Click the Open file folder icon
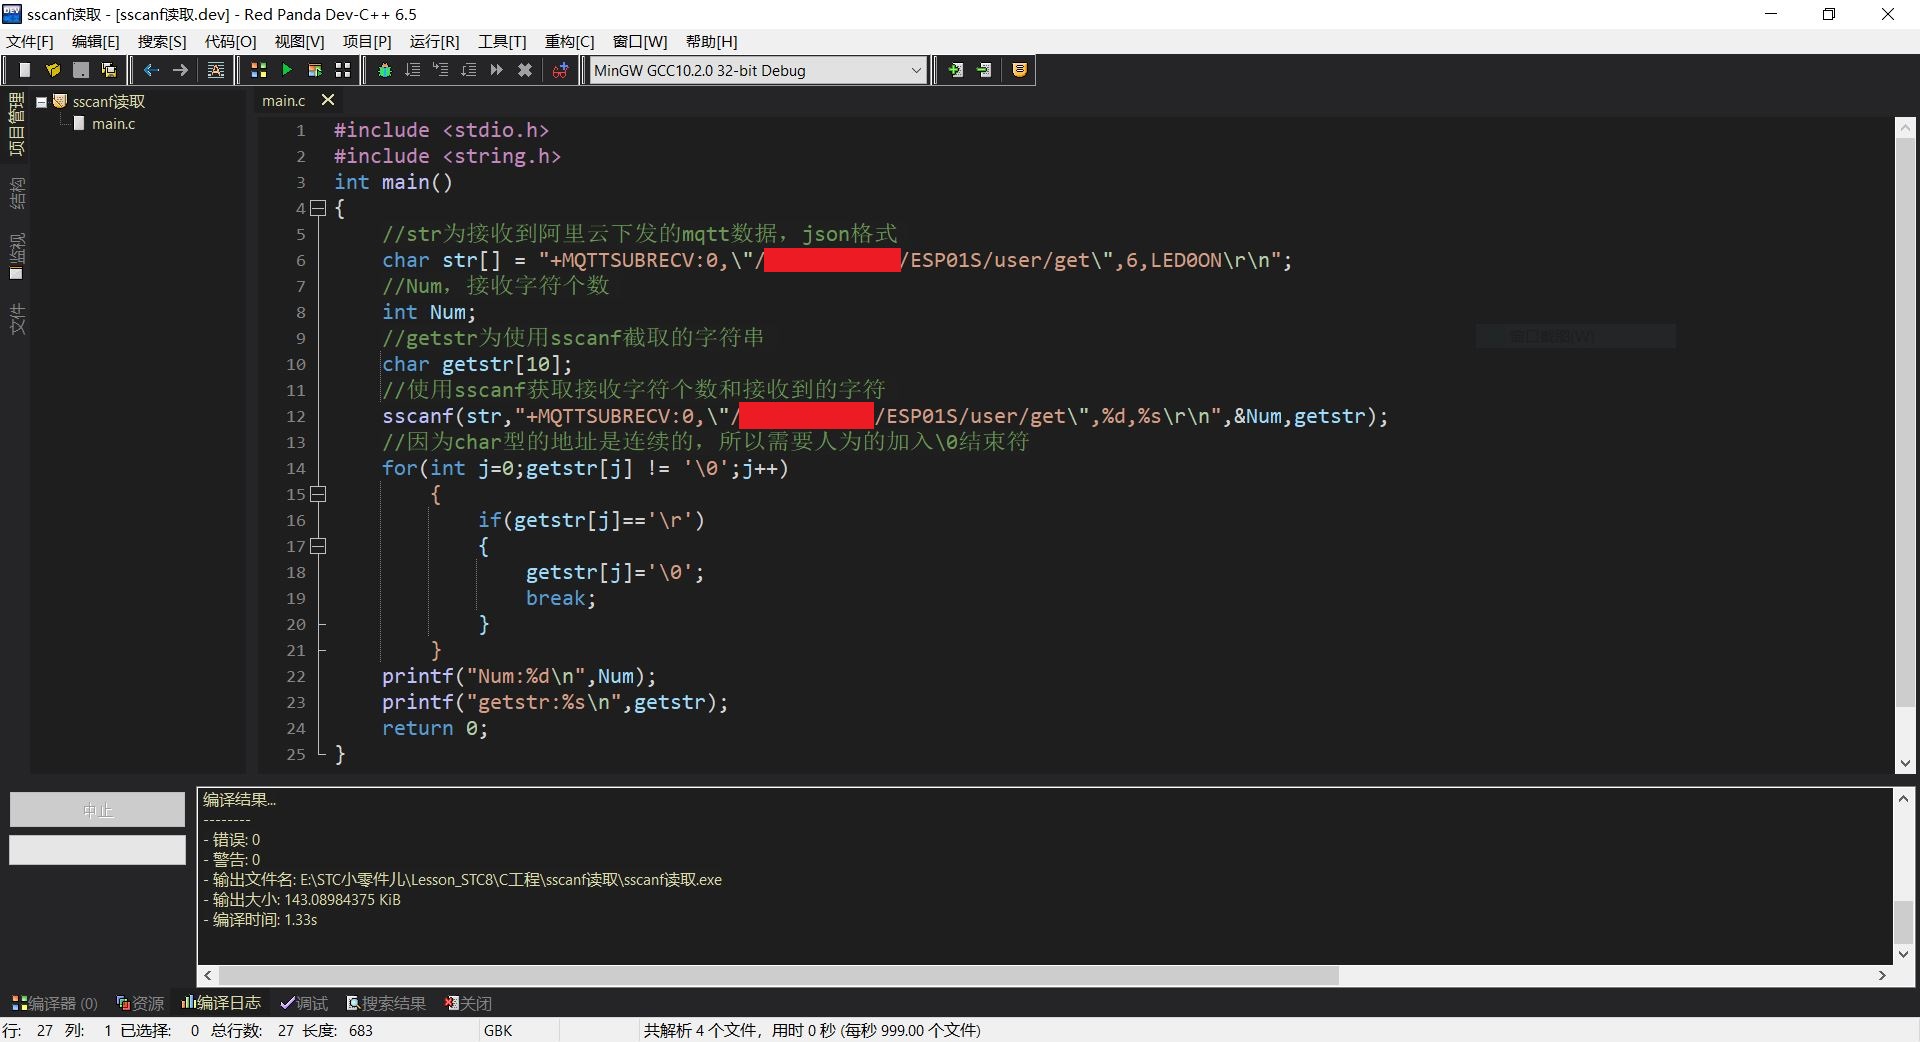1920x1042 pixels. (x=53, y=70)
